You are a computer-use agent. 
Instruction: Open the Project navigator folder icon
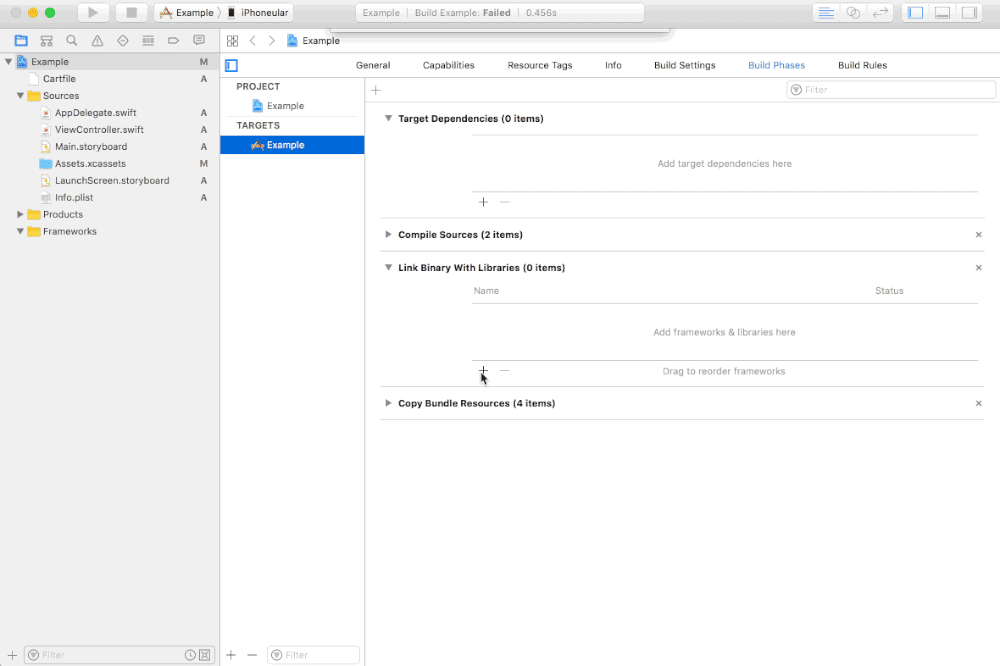[21, 41]
